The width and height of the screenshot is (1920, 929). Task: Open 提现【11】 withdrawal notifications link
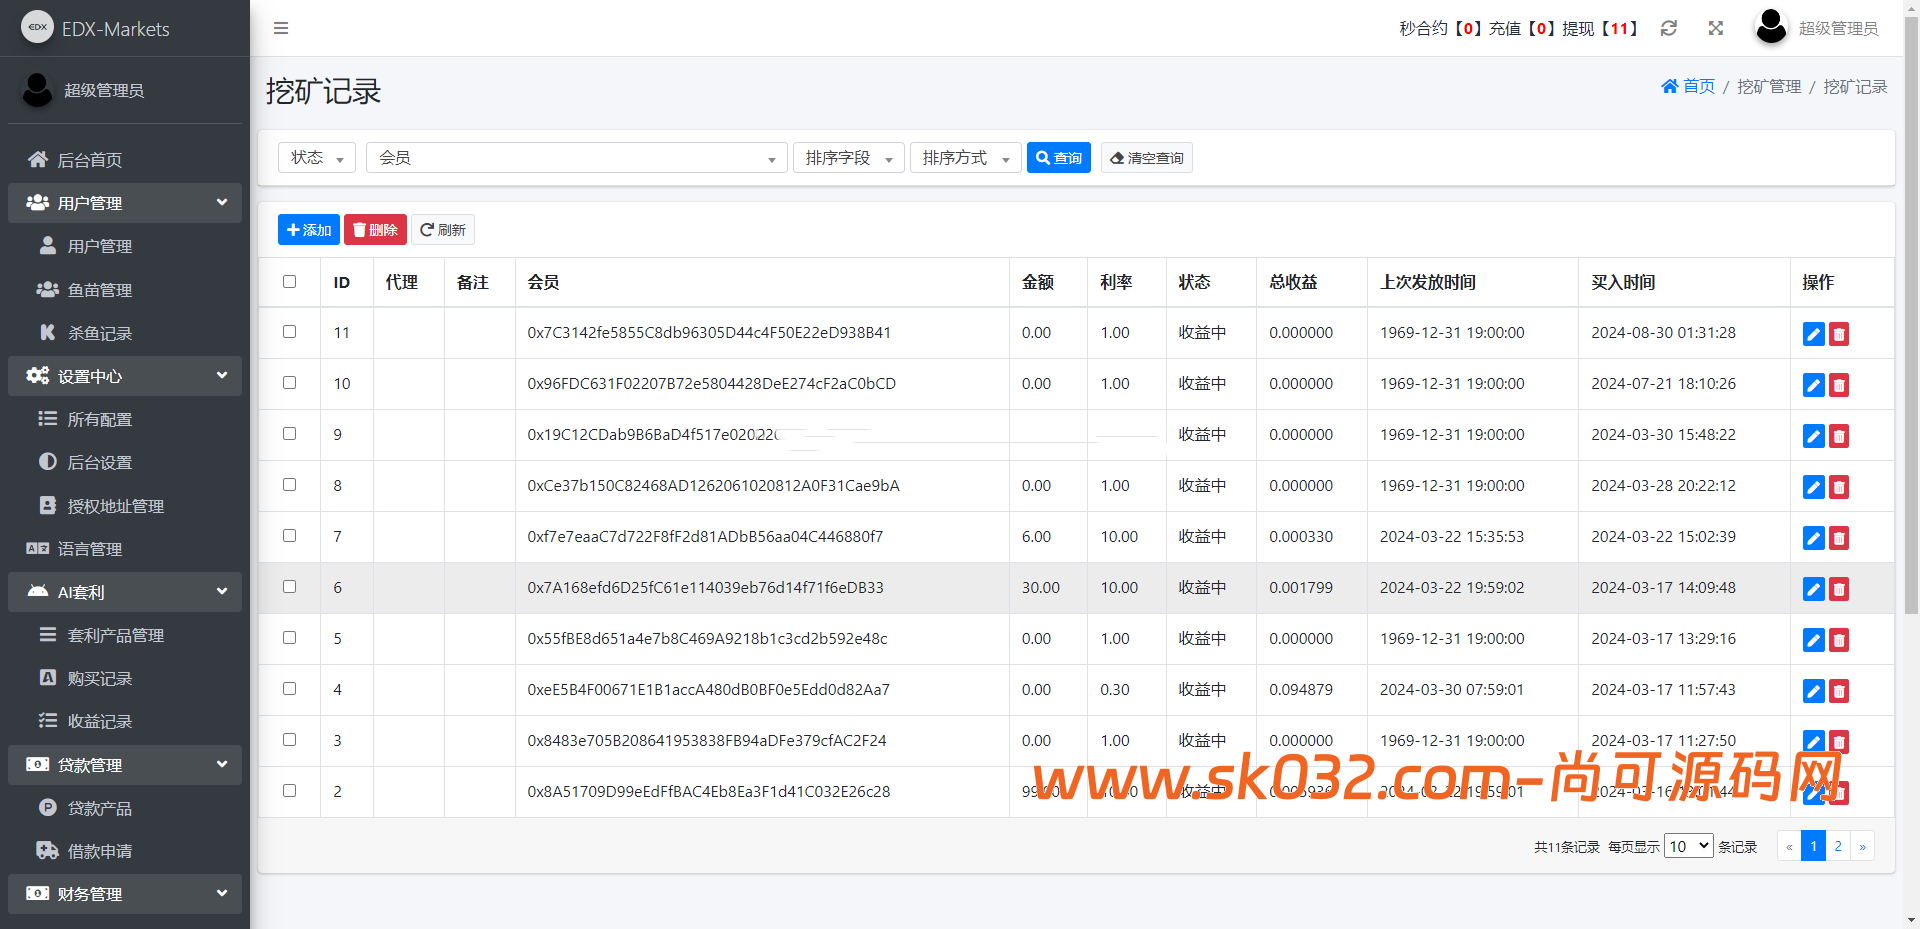click(x=1598, y=28)
